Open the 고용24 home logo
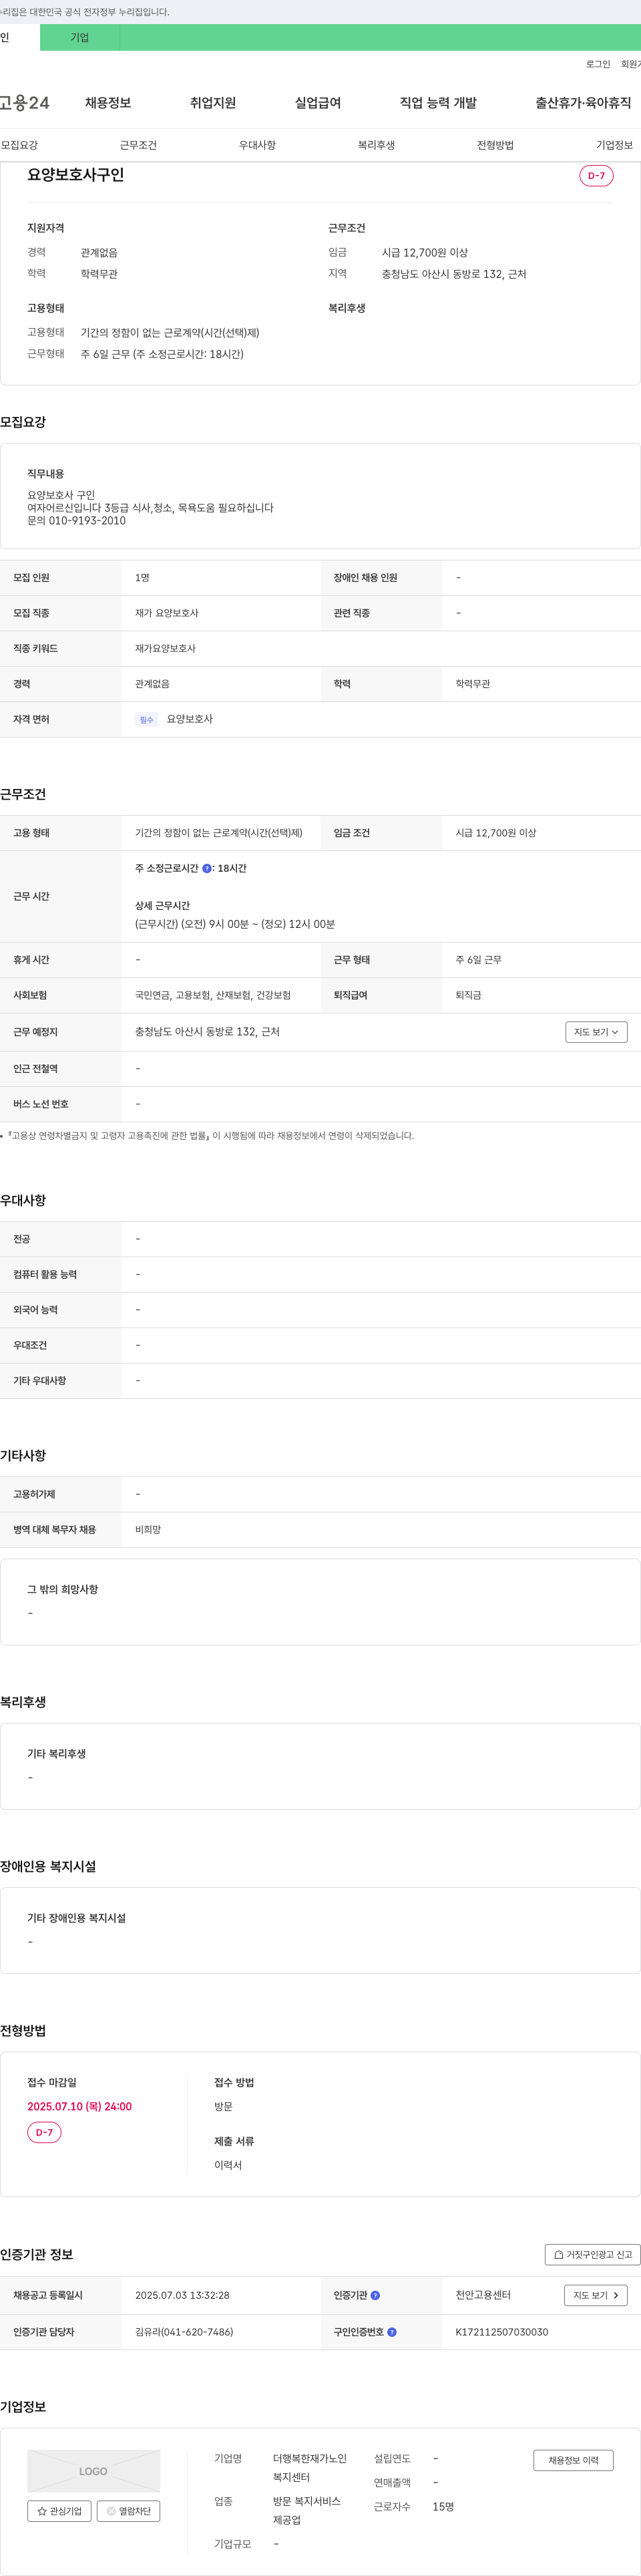The width and height of the screenshot is (641, 2576). (x=24, y=102)
